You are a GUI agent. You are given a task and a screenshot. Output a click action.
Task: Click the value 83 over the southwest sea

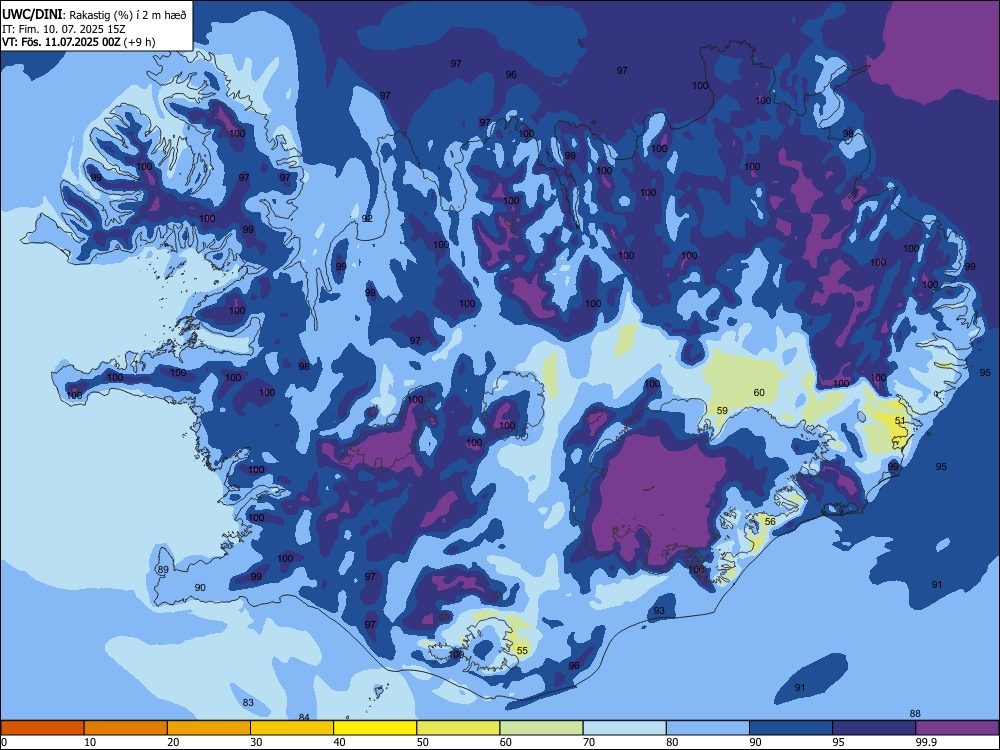pyautogui.click(x=248, y=703)
